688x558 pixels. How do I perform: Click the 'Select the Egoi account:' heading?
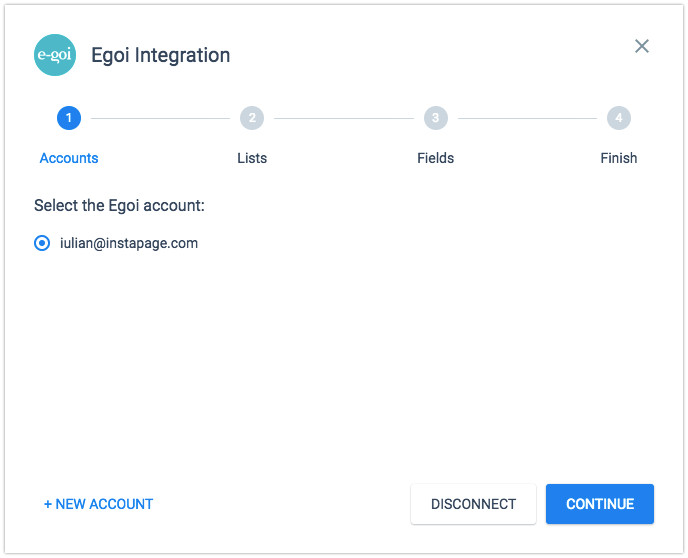pos(119,205)
